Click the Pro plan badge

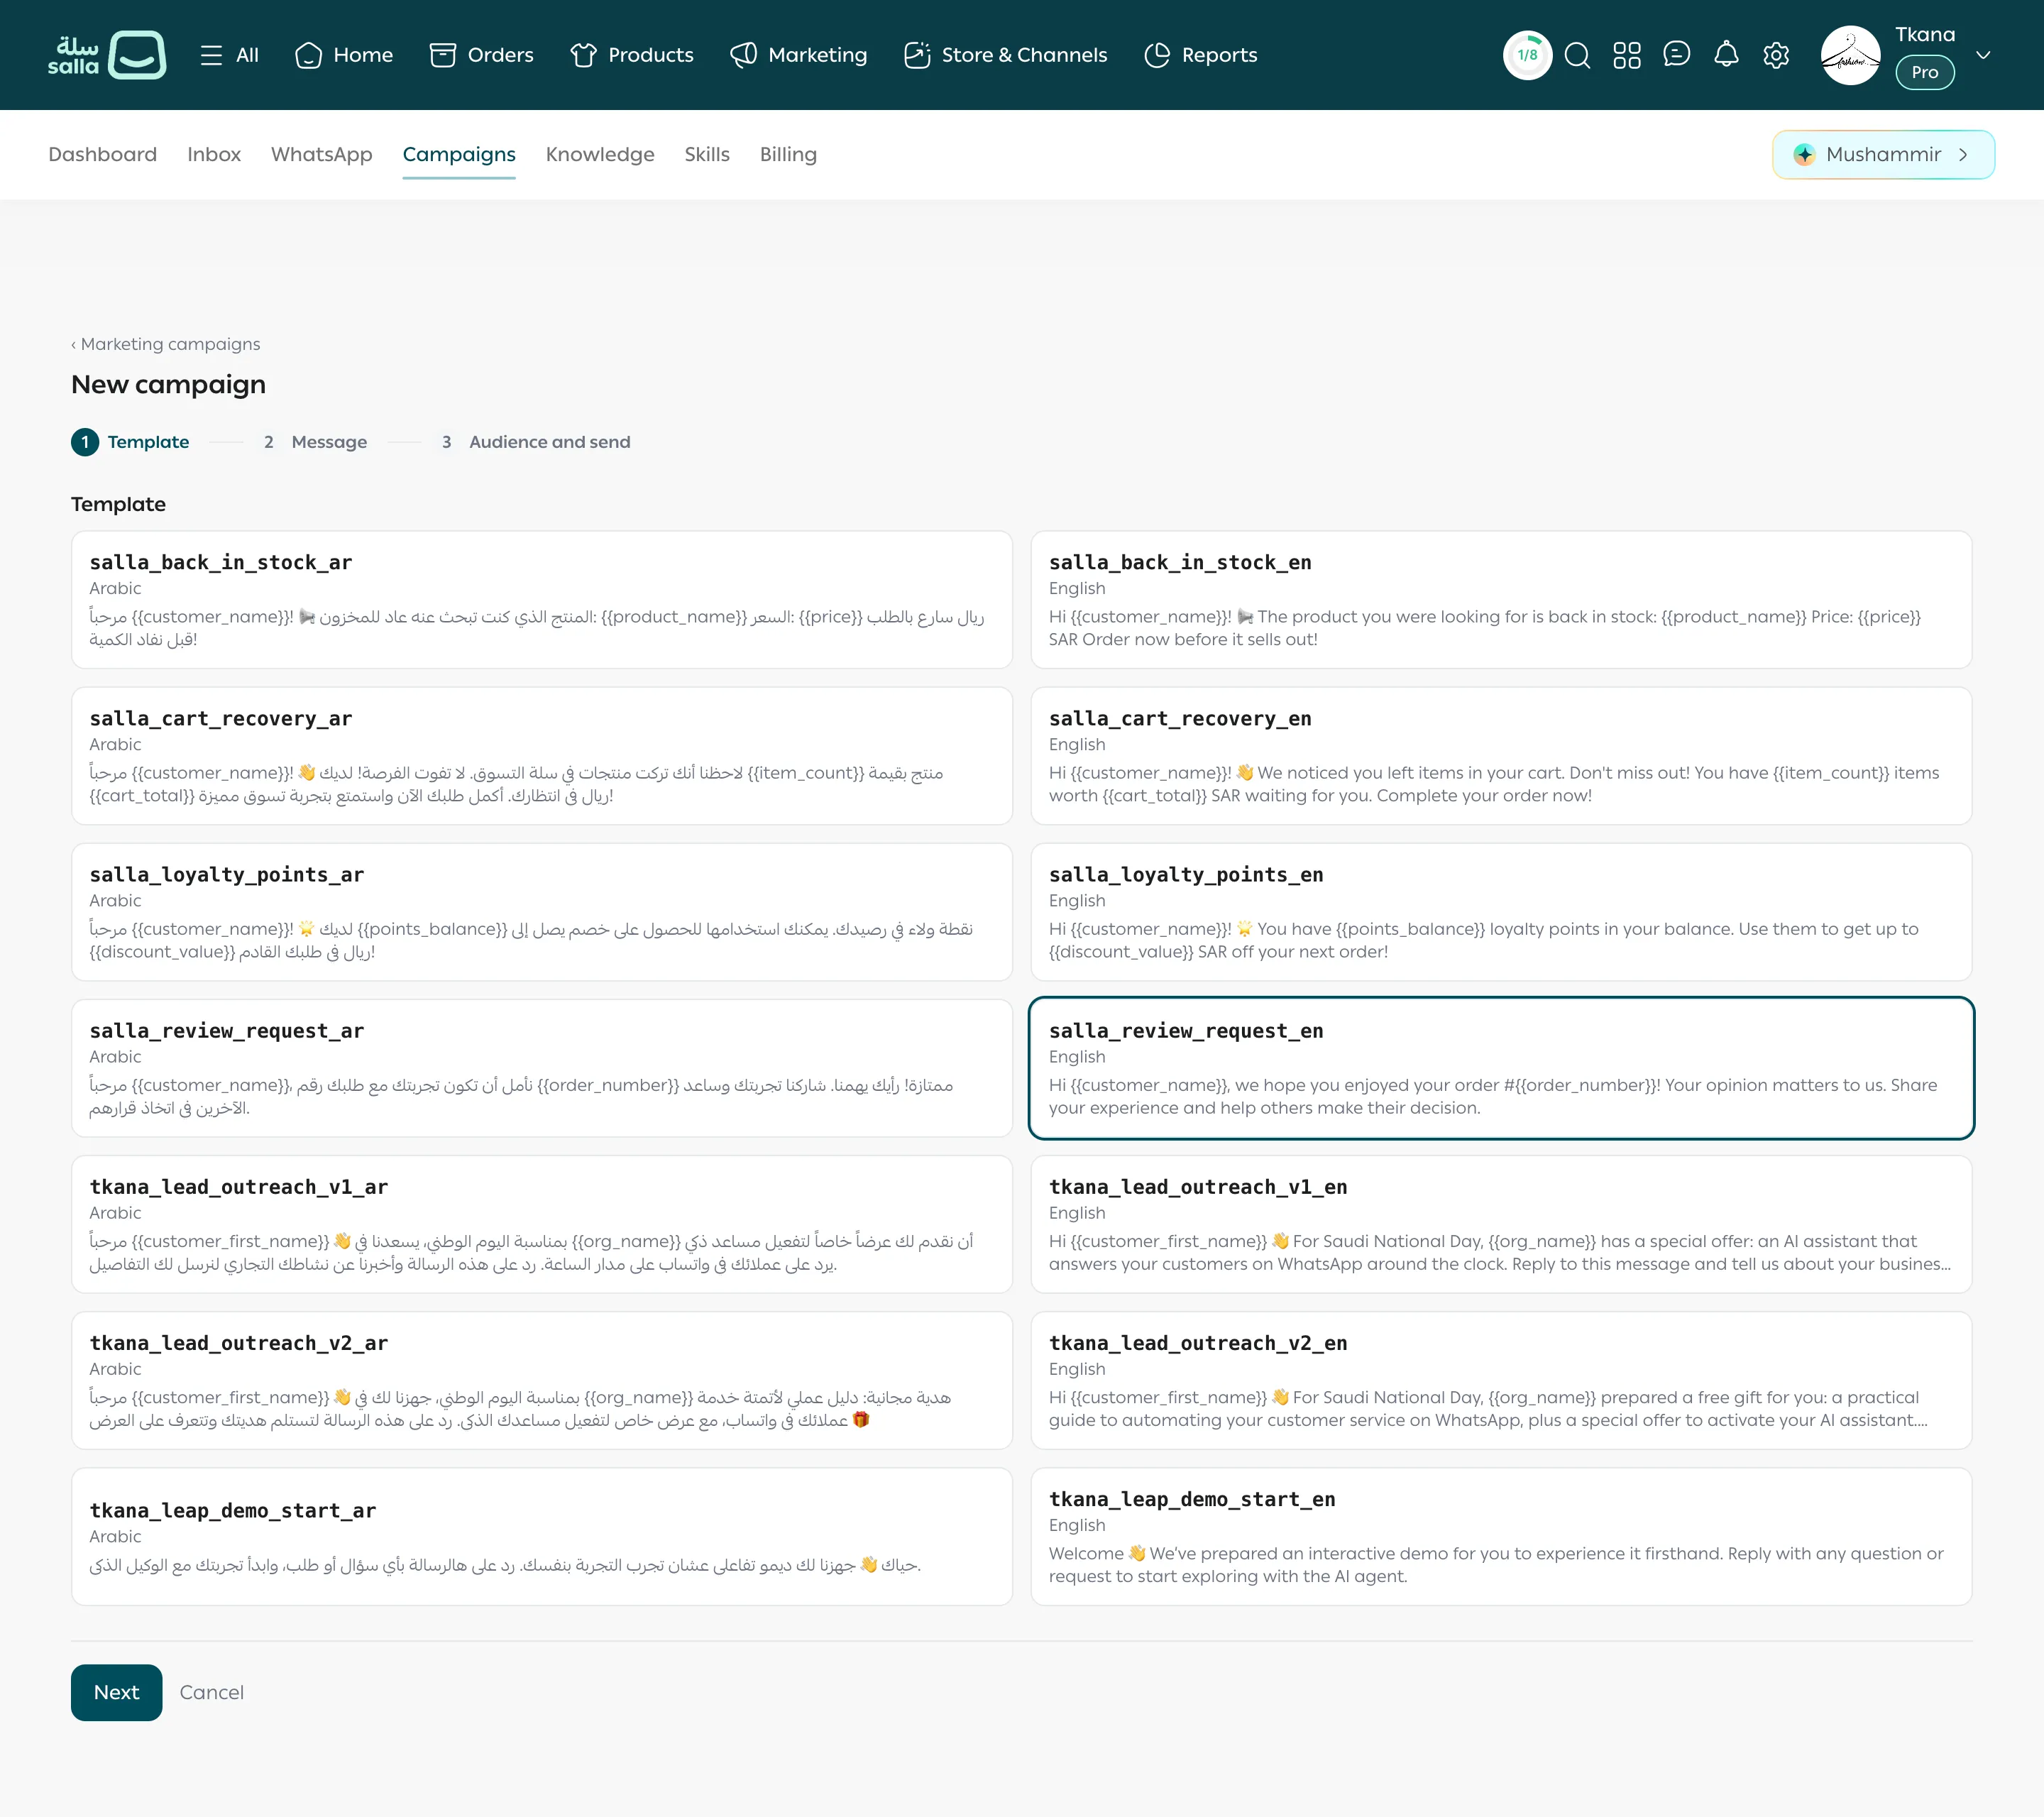[x=1925, y=72]
